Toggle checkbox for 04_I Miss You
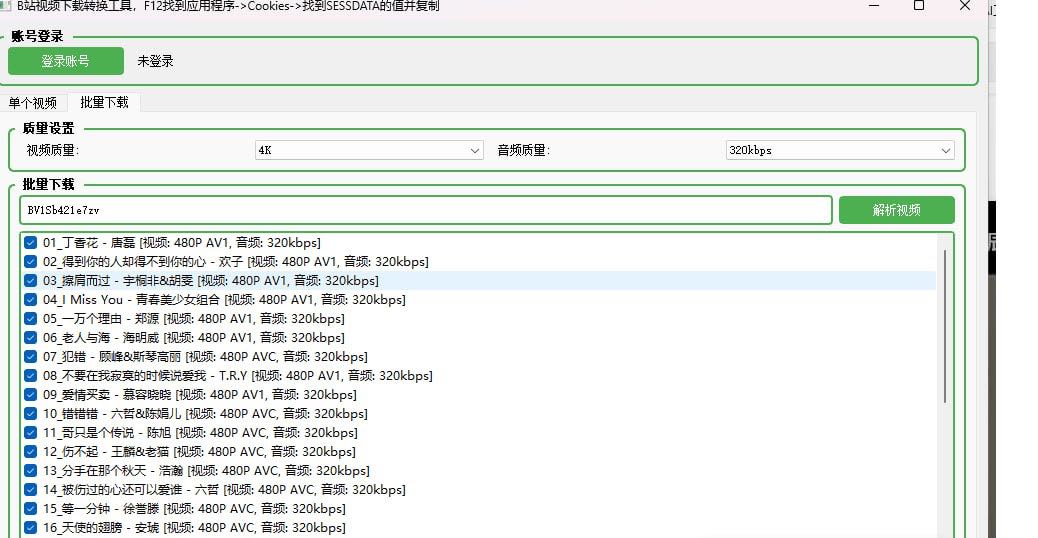 (31, 300)
